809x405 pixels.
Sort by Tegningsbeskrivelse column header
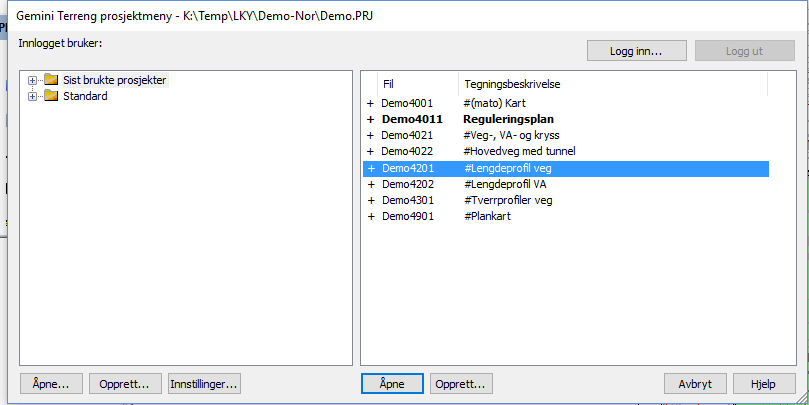510,84
